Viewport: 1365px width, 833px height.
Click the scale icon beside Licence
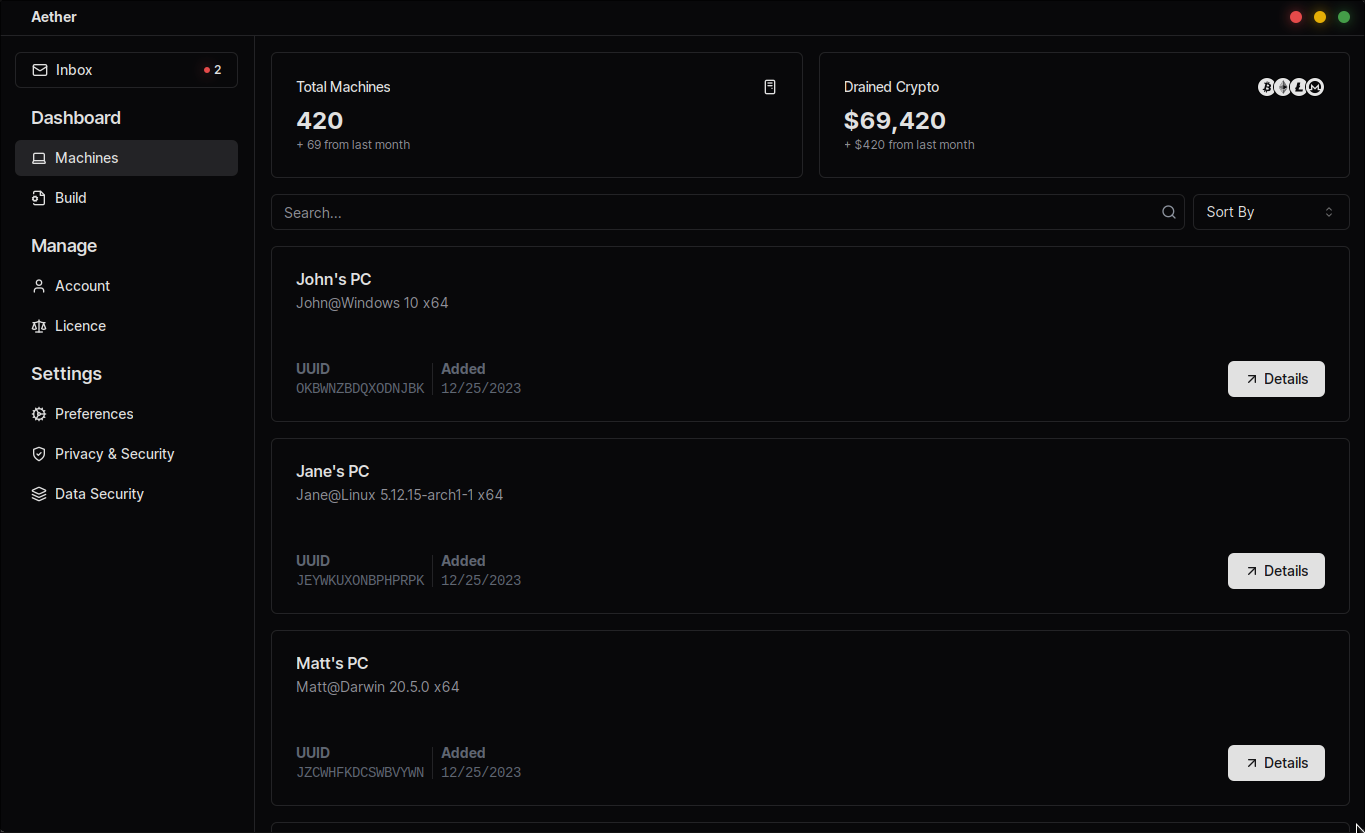pyautogui.click(x=38, y=325)
